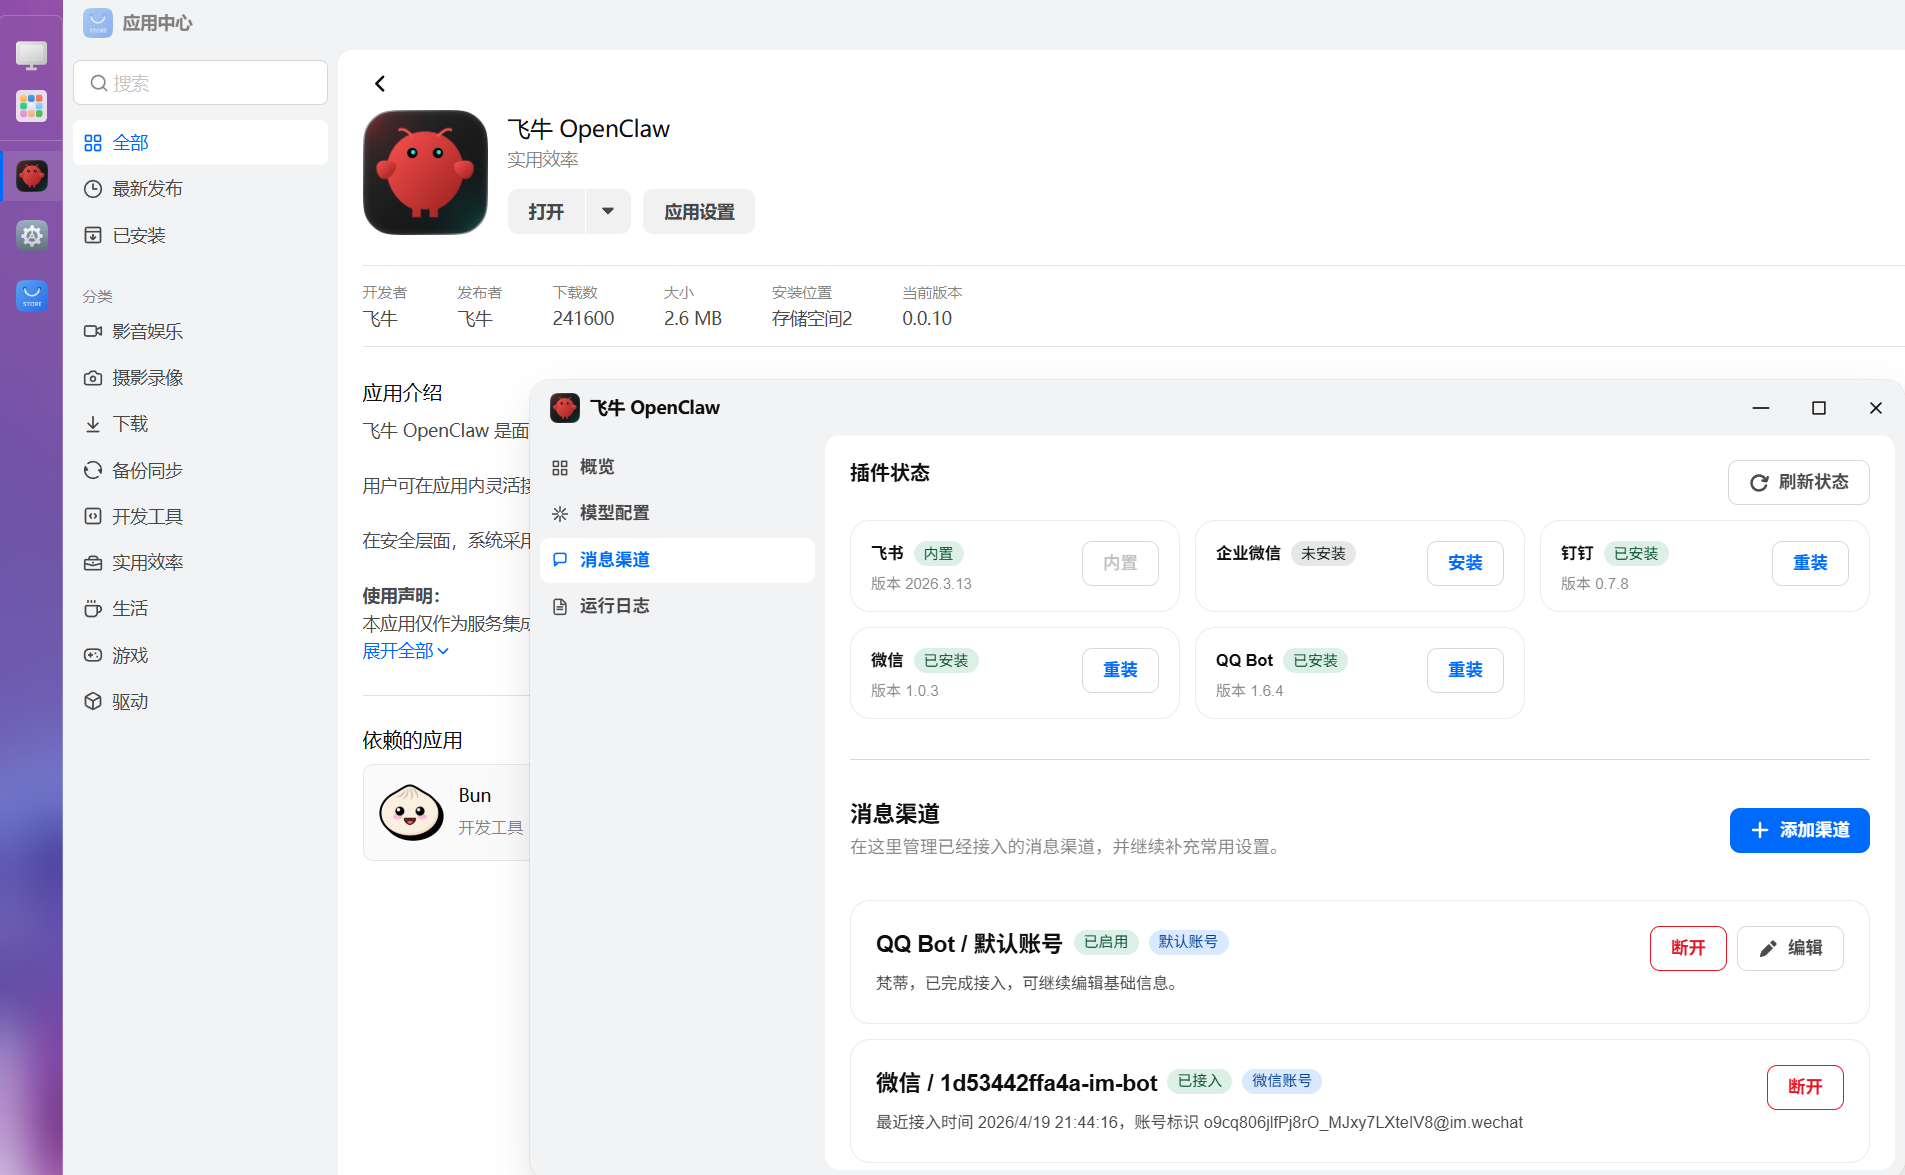Image resolution: width=1905 pixels, height=1175 pixels.
Task: Click the search box in the sidebar
Action: point(200,82)
